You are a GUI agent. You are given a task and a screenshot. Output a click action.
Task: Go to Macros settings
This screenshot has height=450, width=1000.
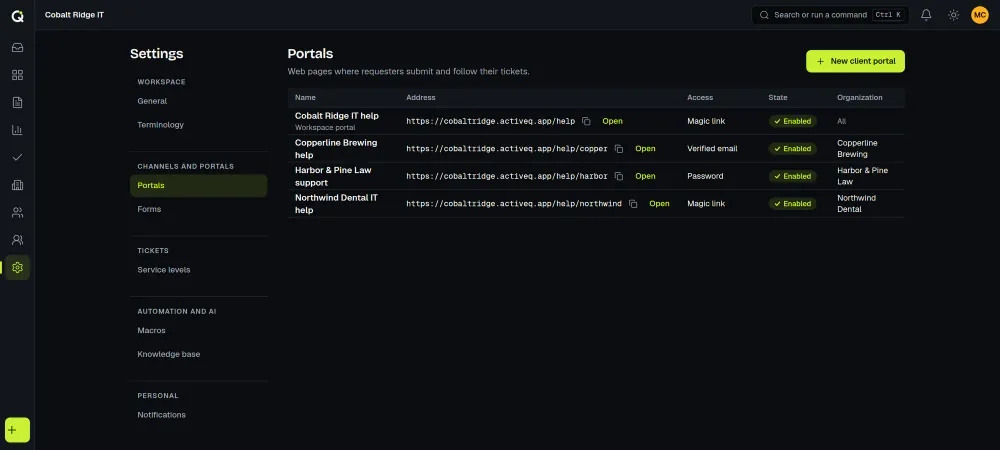coord(198,330)
